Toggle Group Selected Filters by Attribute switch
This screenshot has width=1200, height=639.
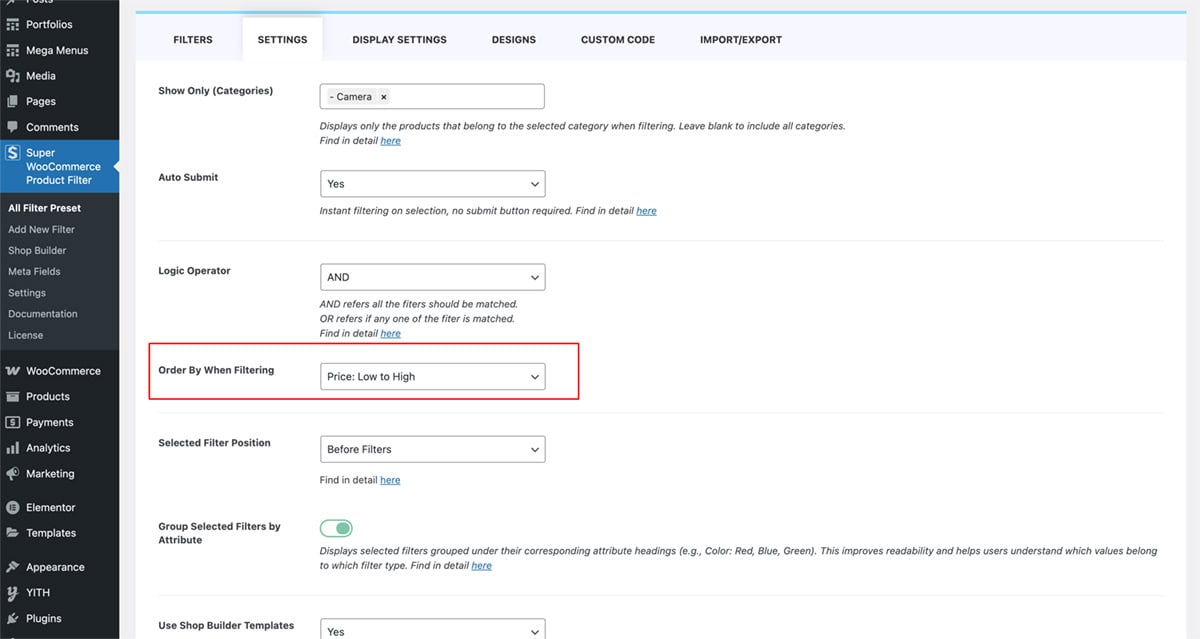(x=336, y=528)
